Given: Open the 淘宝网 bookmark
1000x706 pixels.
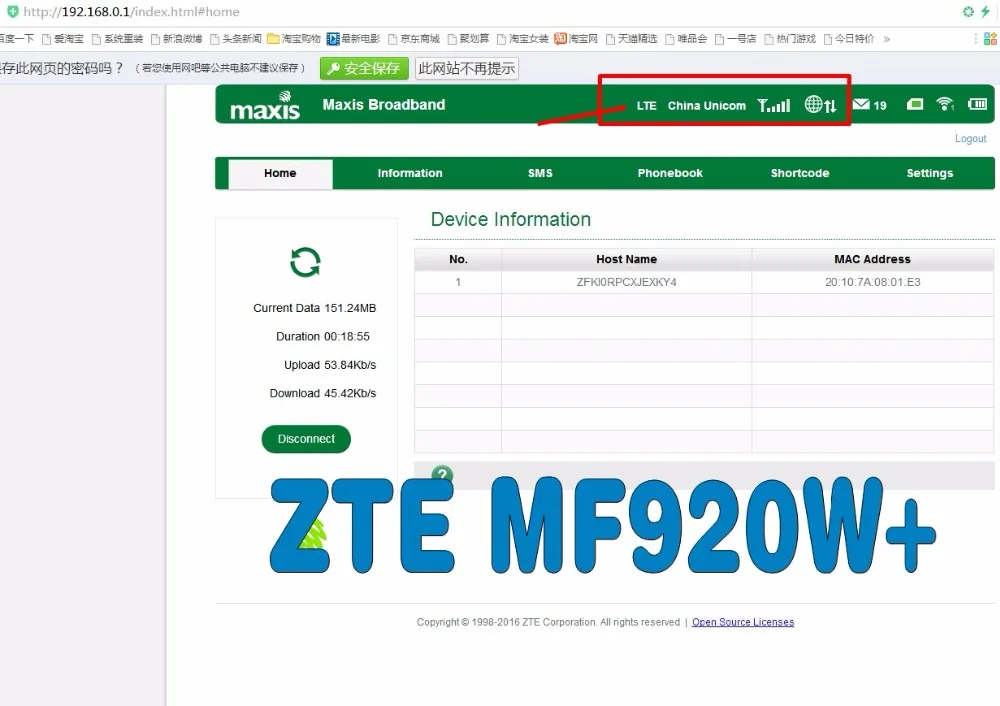Looking at the screenshot, I should (576, 39).
